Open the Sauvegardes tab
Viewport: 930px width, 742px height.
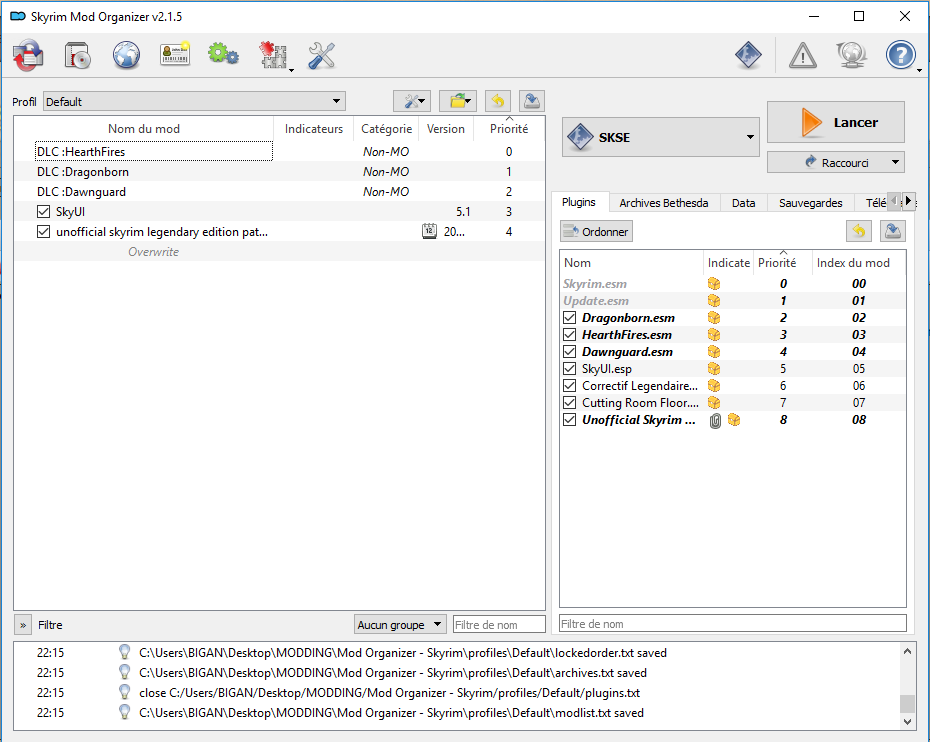[x=810, y=203]
